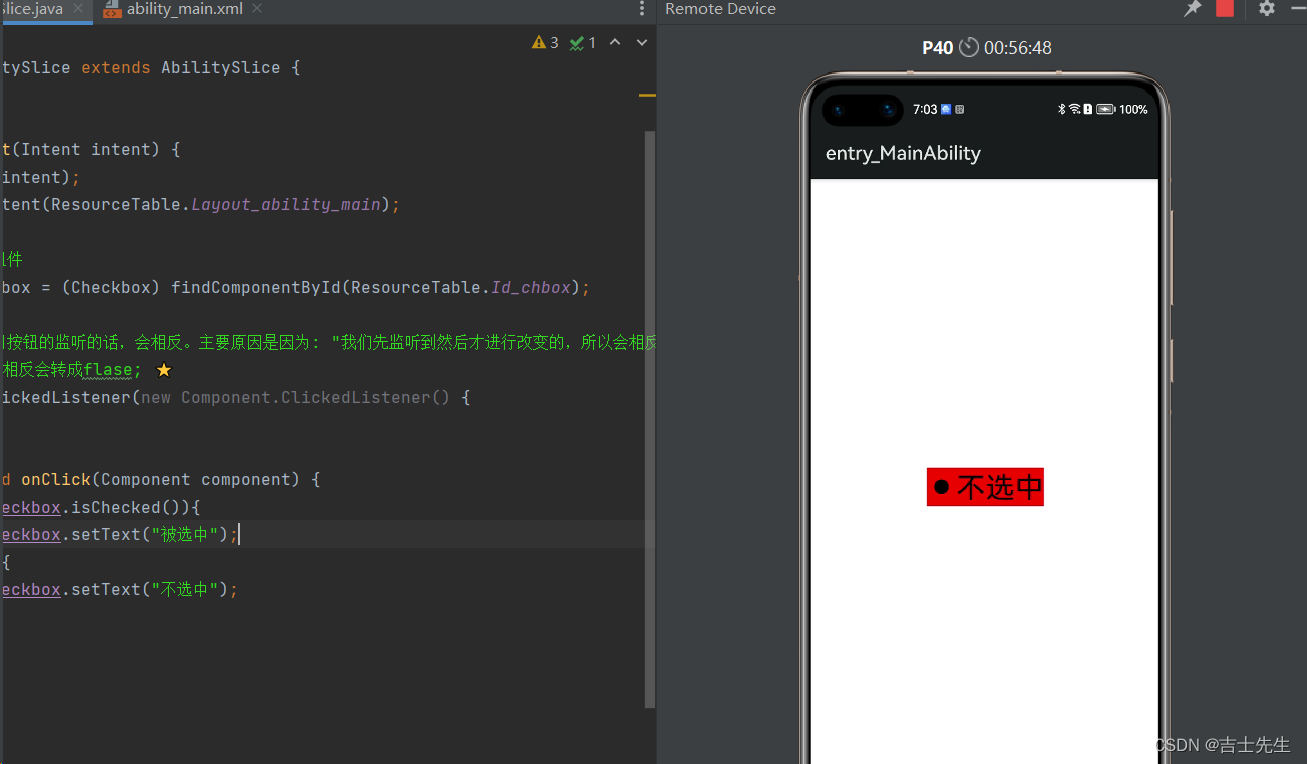
Task: Click the typo check indicator showing 1
Action: tap(583, 42)
